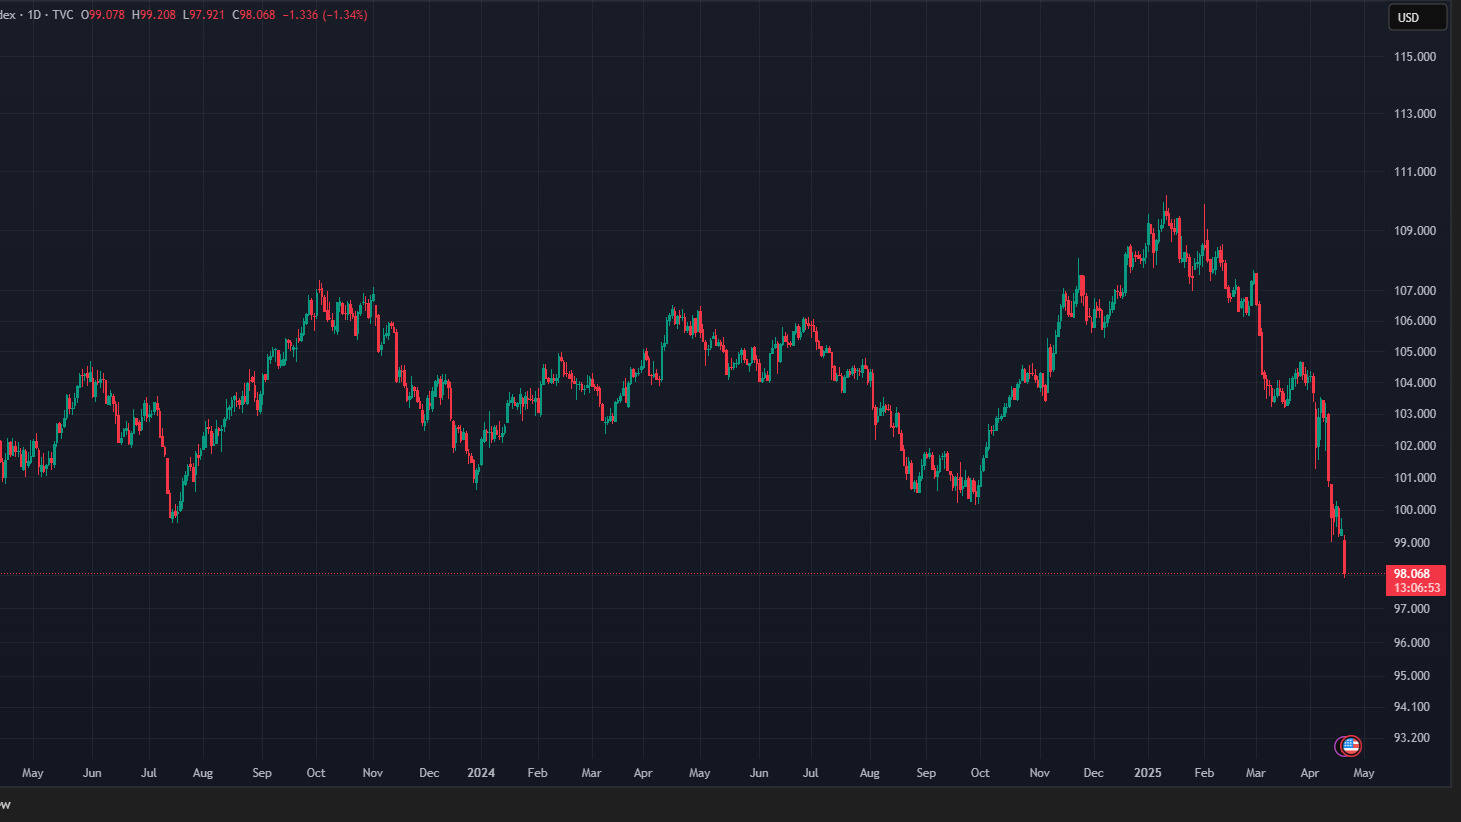This screenshot has width=1461, height=822.
Task: Click the low value L97.921
Action: click(x=204, y=15)
